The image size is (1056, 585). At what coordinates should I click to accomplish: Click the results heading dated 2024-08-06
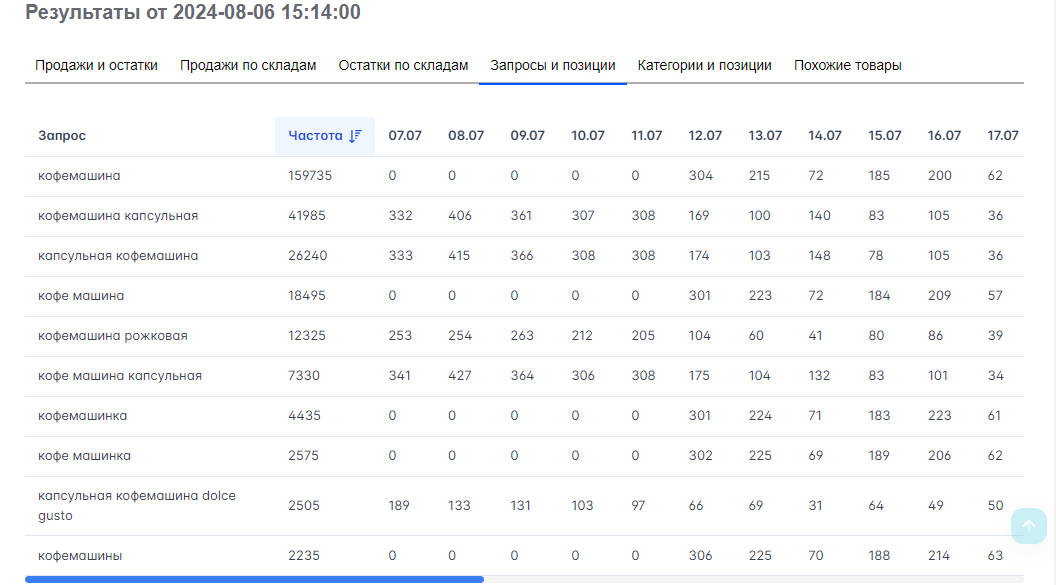193,12
